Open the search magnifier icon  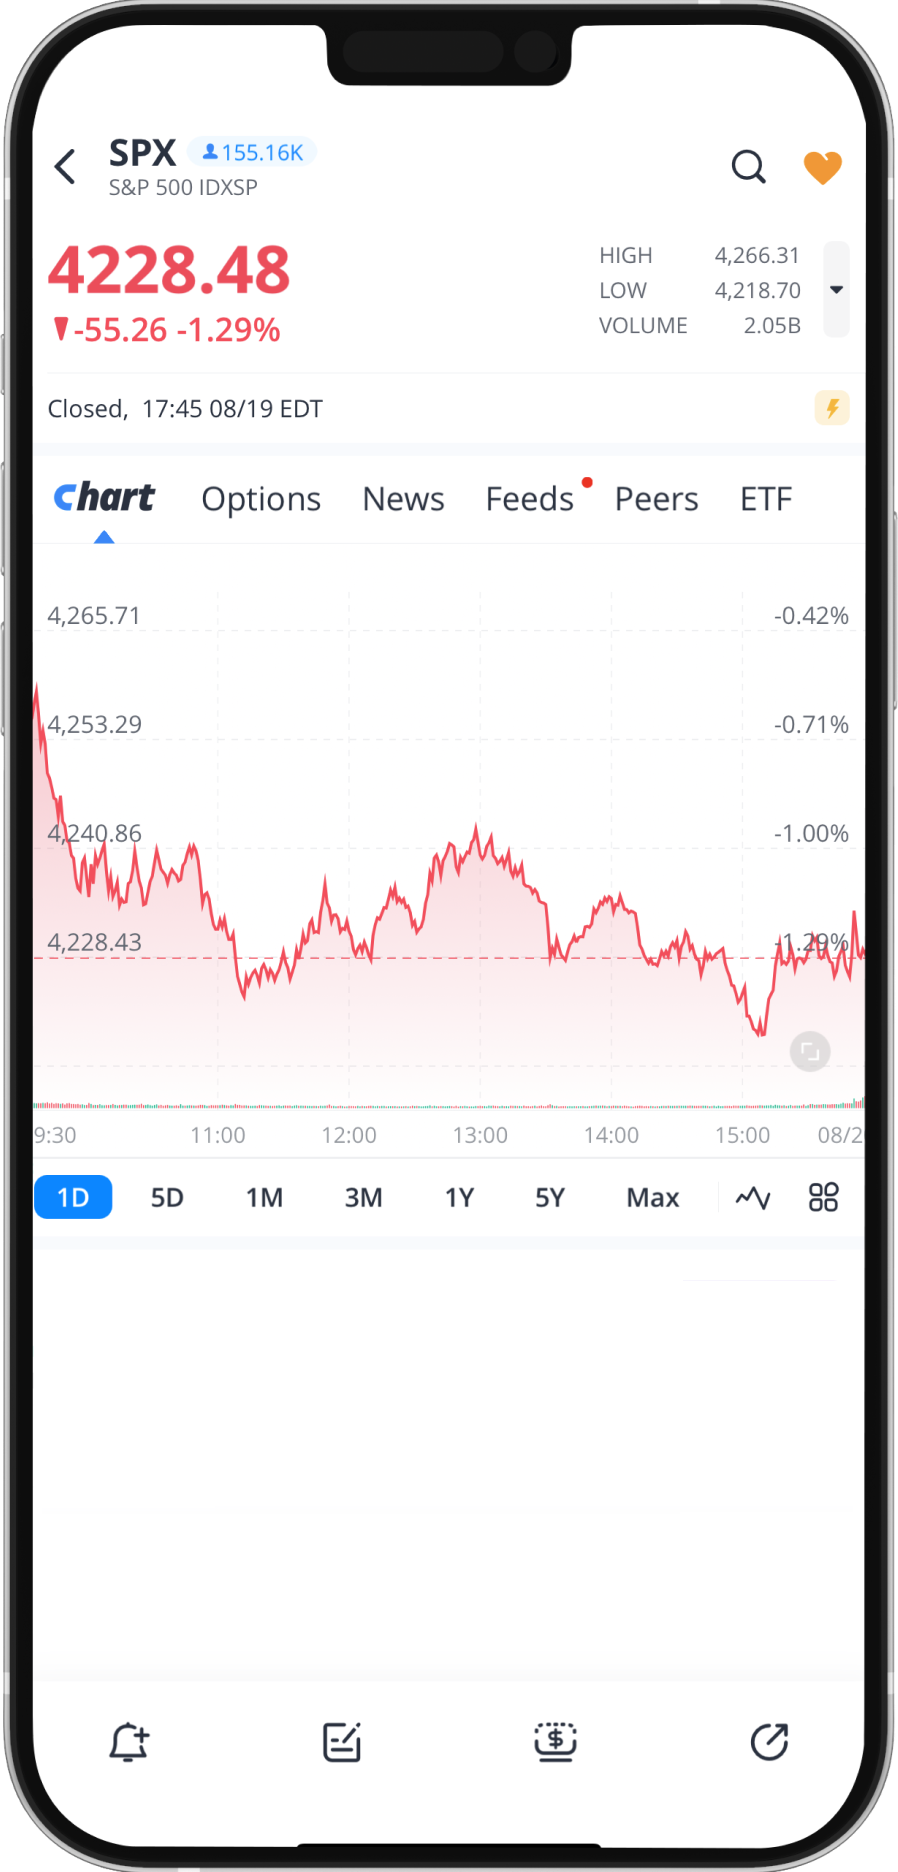[x=748, y=167]
